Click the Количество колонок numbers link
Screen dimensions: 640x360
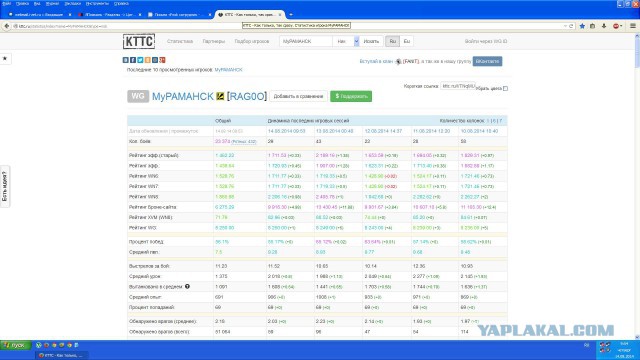pyautogui.click(x=495, y=121)
